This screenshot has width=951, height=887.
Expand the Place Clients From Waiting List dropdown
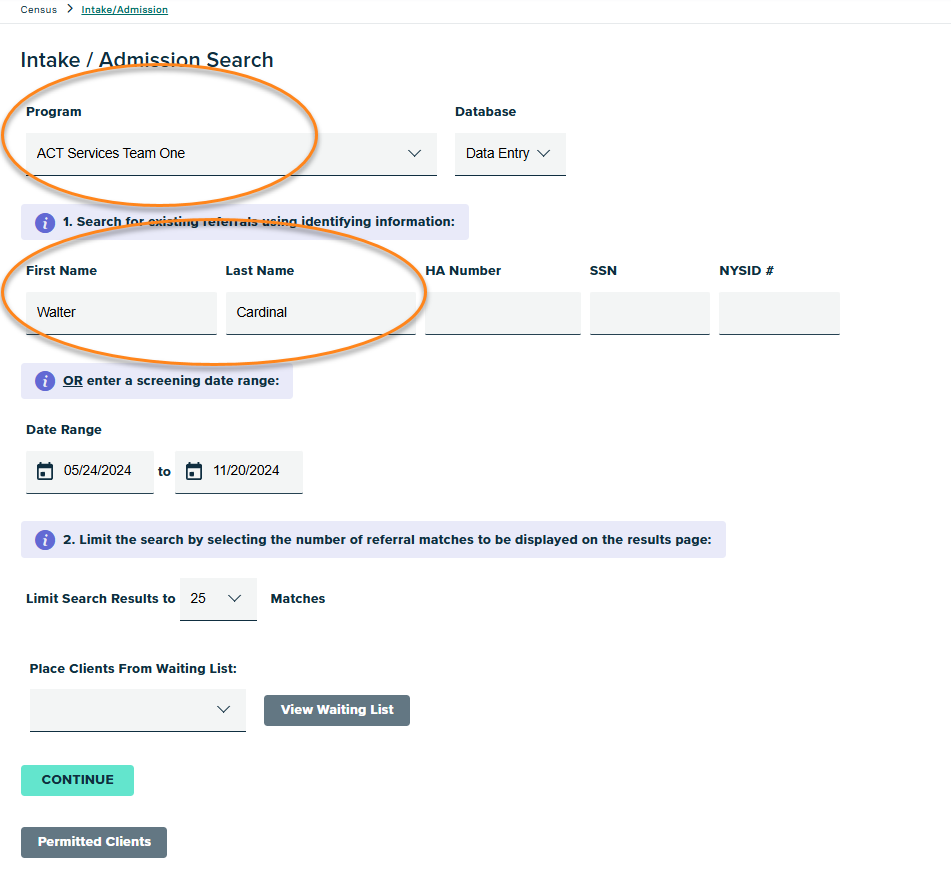click(x=138, y=710)
